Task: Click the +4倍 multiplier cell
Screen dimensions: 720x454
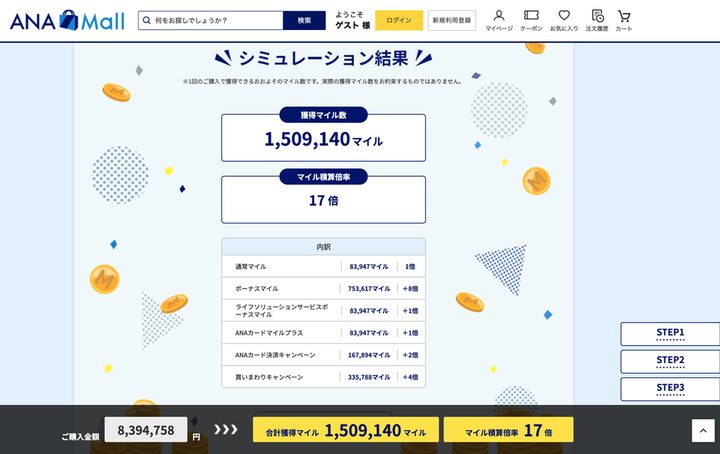Action: point(410,377)
